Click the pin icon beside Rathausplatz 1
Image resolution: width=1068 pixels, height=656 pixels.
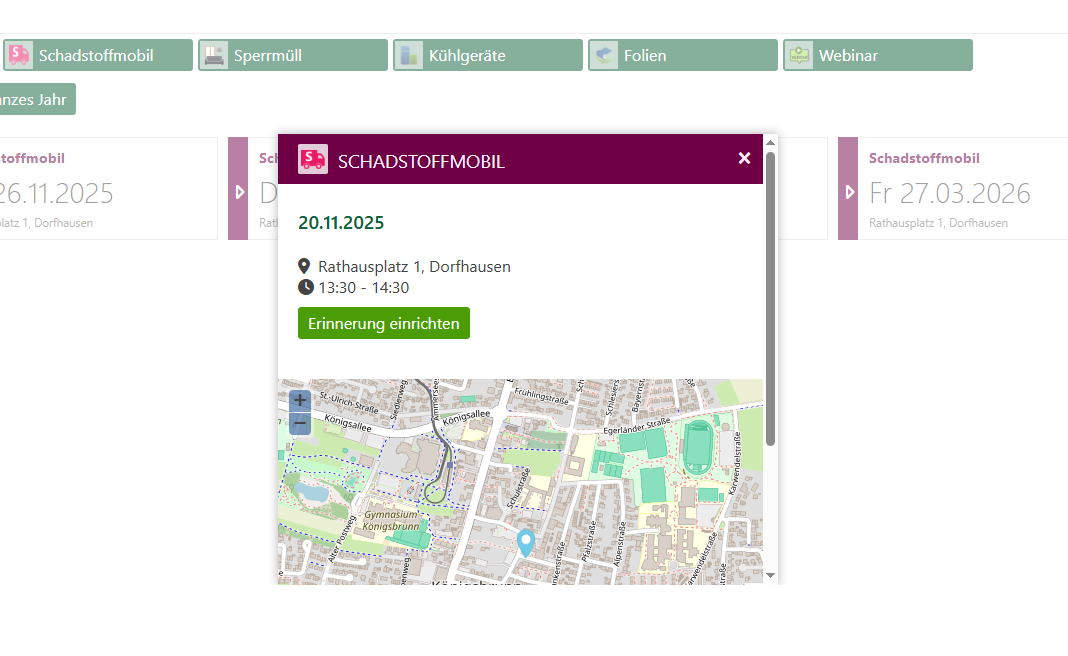point(305,267)
